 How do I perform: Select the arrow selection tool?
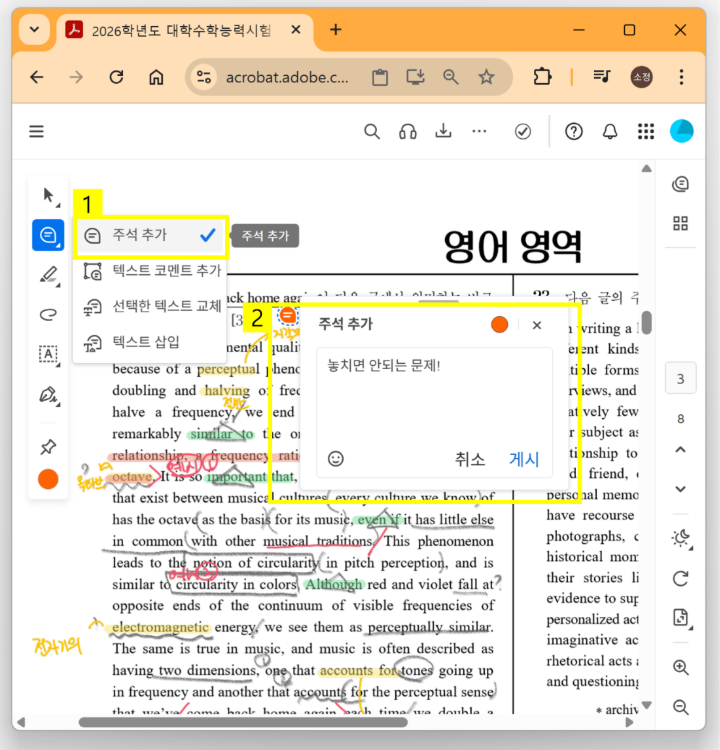coord(48,196)
